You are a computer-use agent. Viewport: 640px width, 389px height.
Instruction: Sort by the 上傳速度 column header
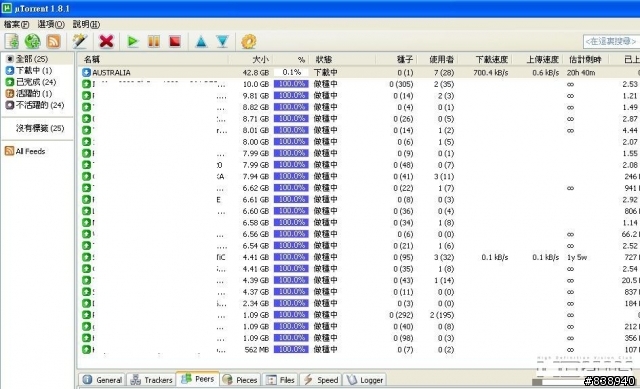click(x=538, y=60)
